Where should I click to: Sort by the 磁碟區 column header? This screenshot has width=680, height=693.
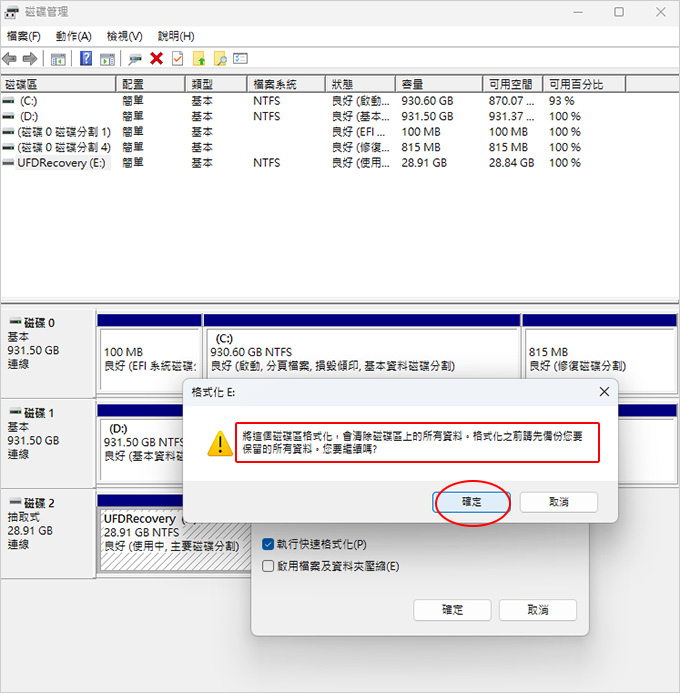(58, 84)
